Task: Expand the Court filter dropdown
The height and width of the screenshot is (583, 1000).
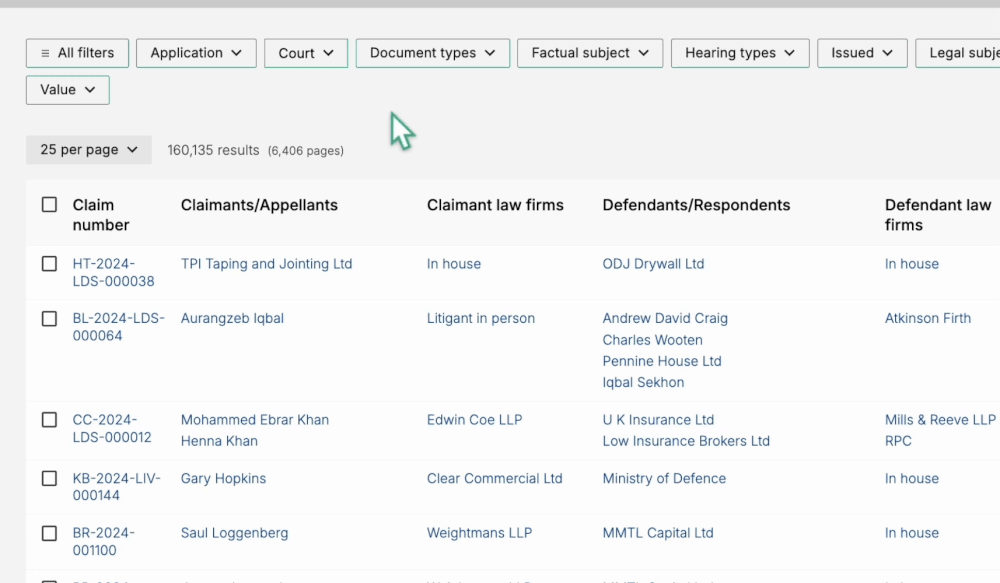Action: pos(306,53)
